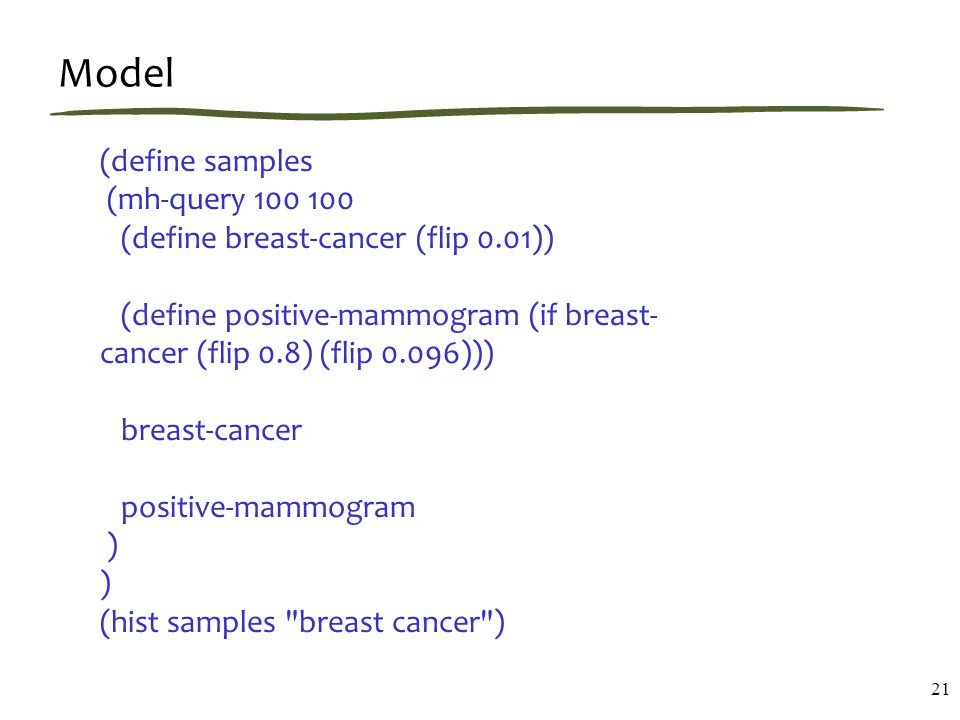Click the word 'samples' in the first code line
Viewport: 960px width, 720px height.
pos(258,163)
